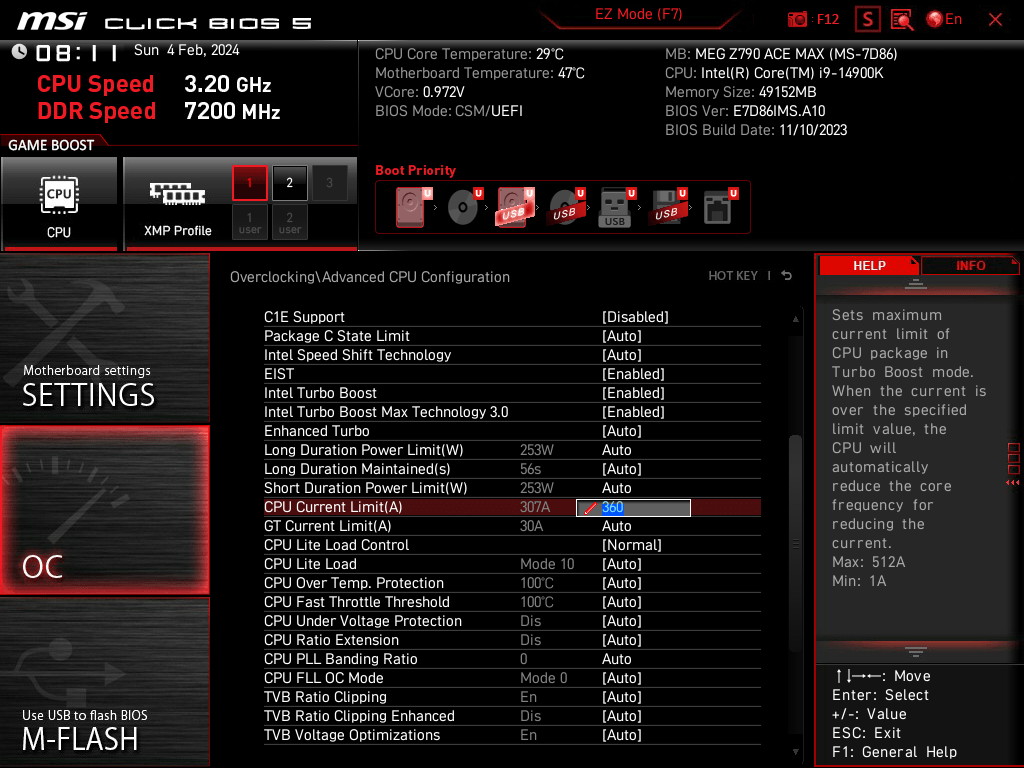Click the system clock icon
The height and width of the screenshot is (768, 1024).
click(x=19, y=51)
